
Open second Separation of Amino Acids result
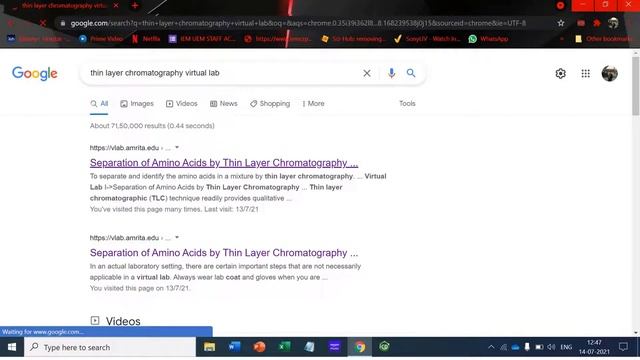224,253
